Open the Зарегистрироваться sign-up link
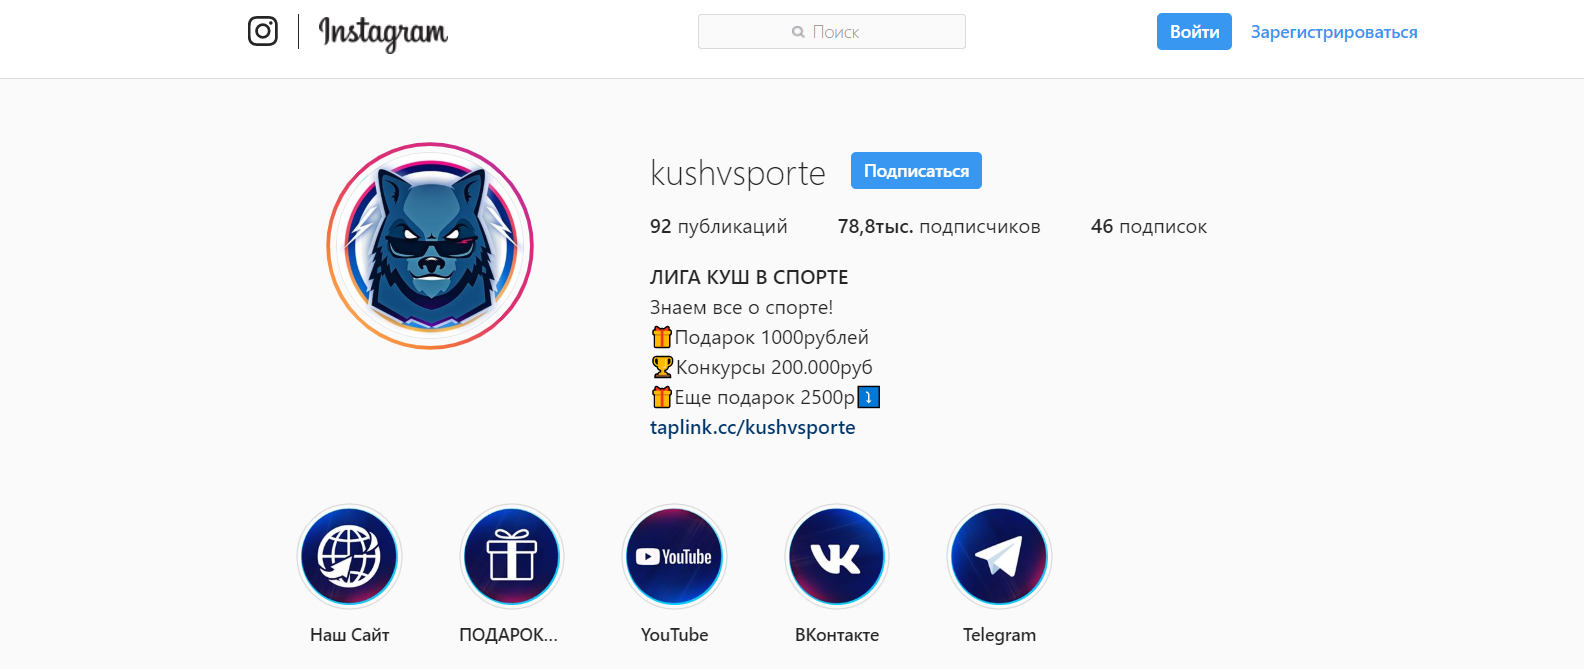The height and width of the screenshot is (669, 1584). coord(1334,32)
